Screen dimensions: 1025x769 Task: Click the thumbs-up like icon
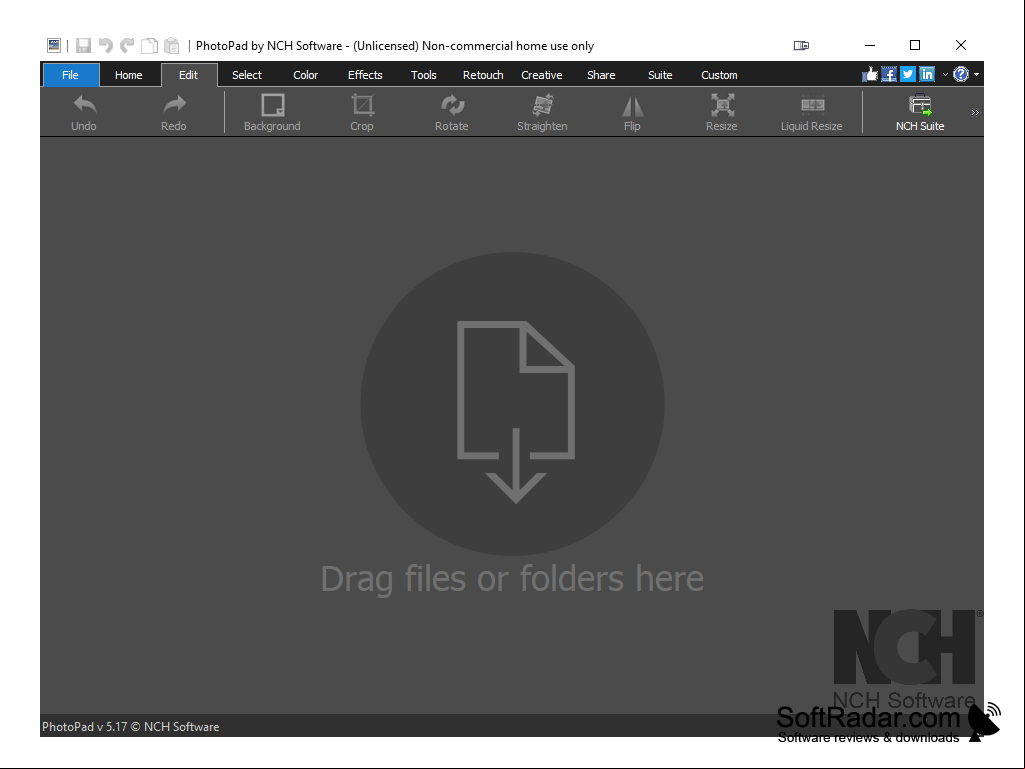pyautogui.click(x=869, y=75)
